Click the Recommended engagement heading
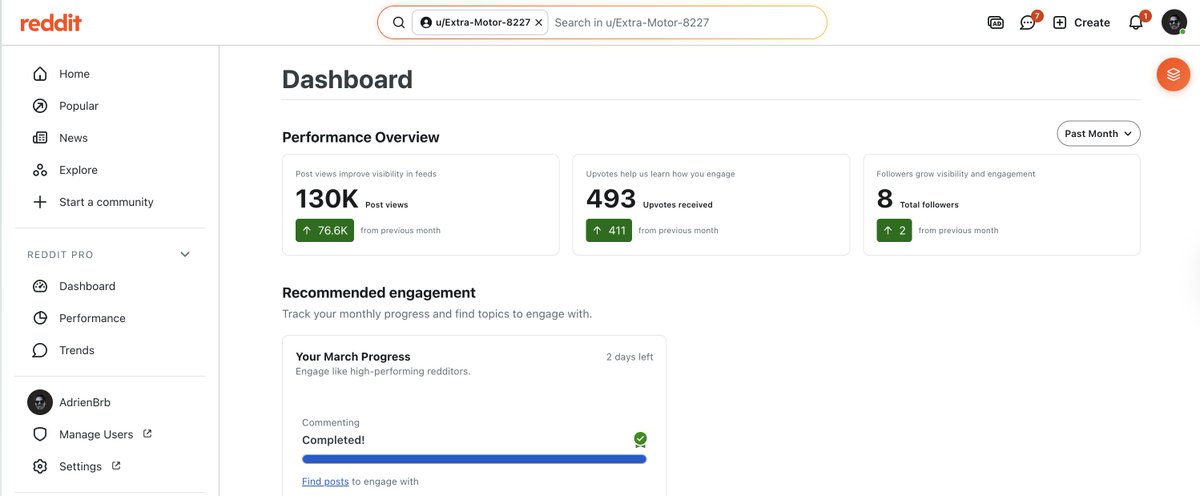The height and width of the screenshot is (496, 1200). [x=379, y=293]
